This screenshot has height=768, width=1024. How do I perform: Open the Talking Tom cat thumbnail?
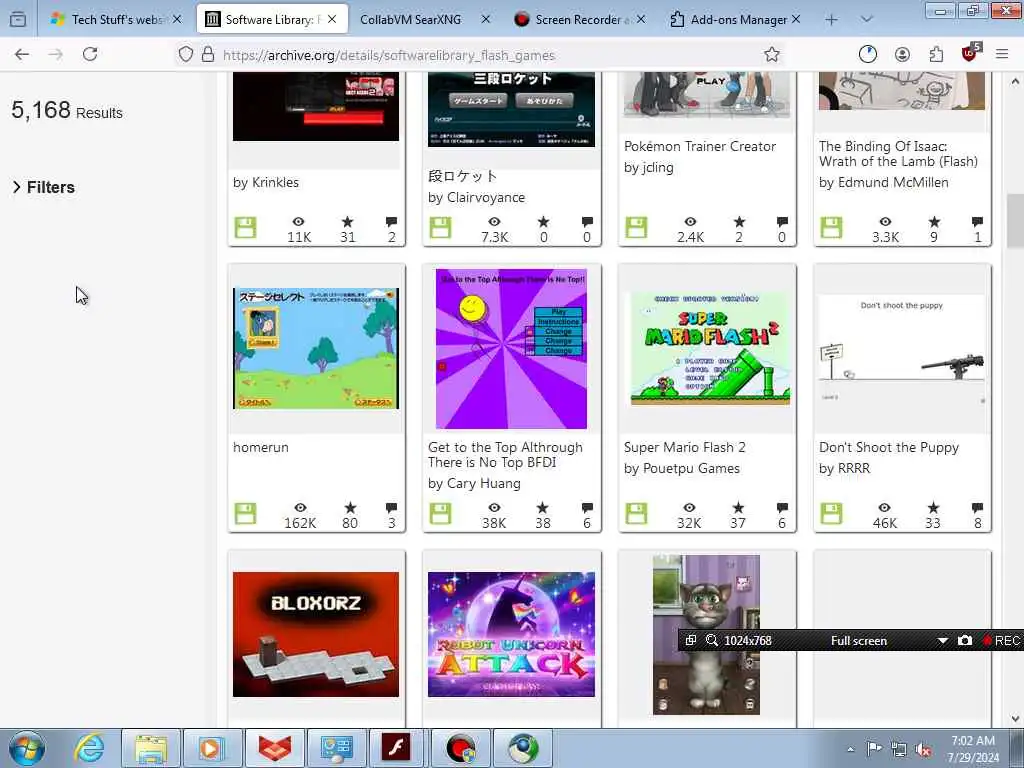[x=707, y=635]
